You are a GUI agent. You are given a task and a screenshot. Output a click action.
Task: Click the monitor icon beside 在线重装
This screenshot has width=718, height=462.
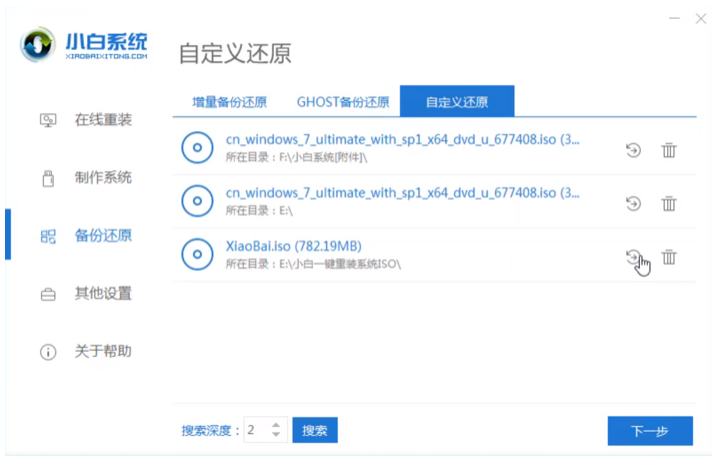click(x=48, y=120)
